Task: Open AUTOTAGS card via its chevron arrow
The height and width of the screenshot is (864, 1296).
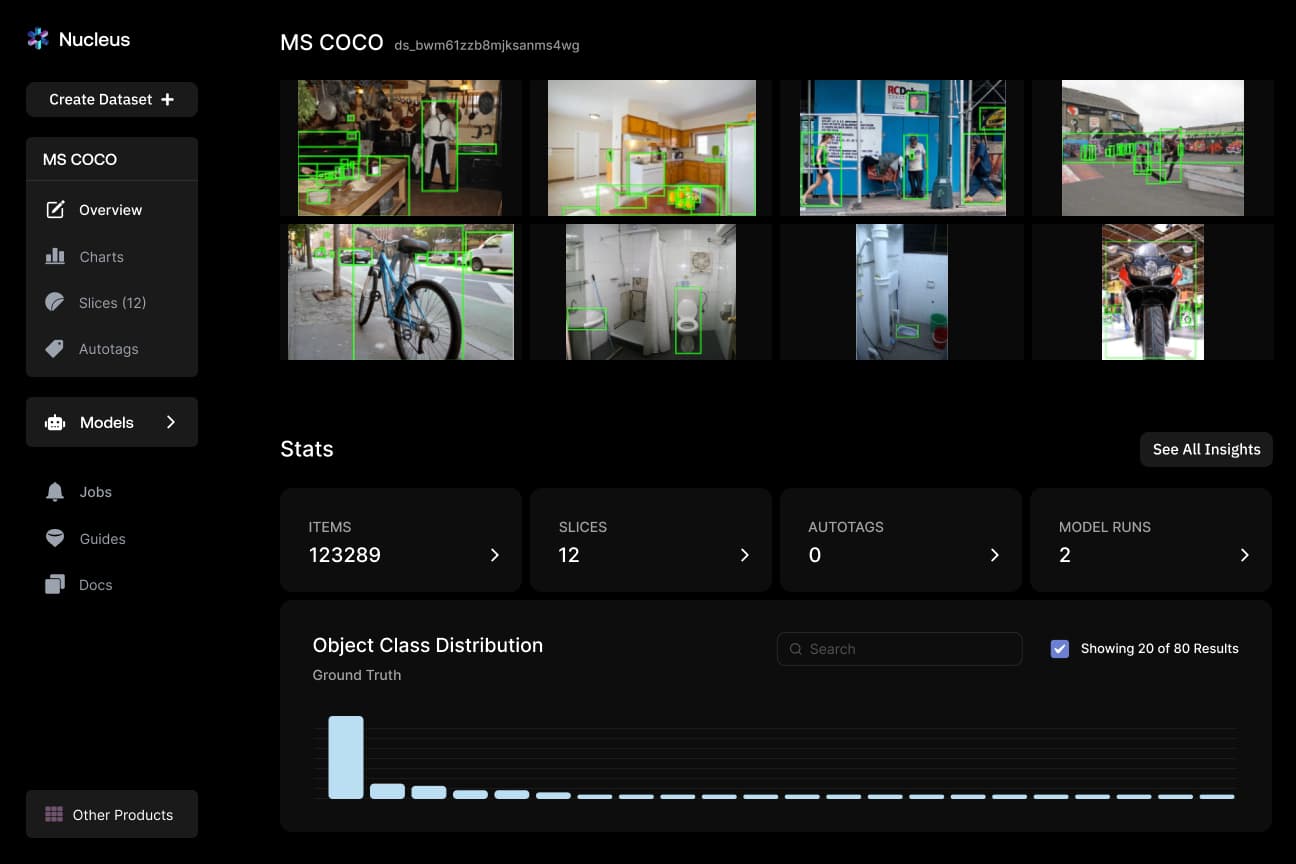Action: 994,555
